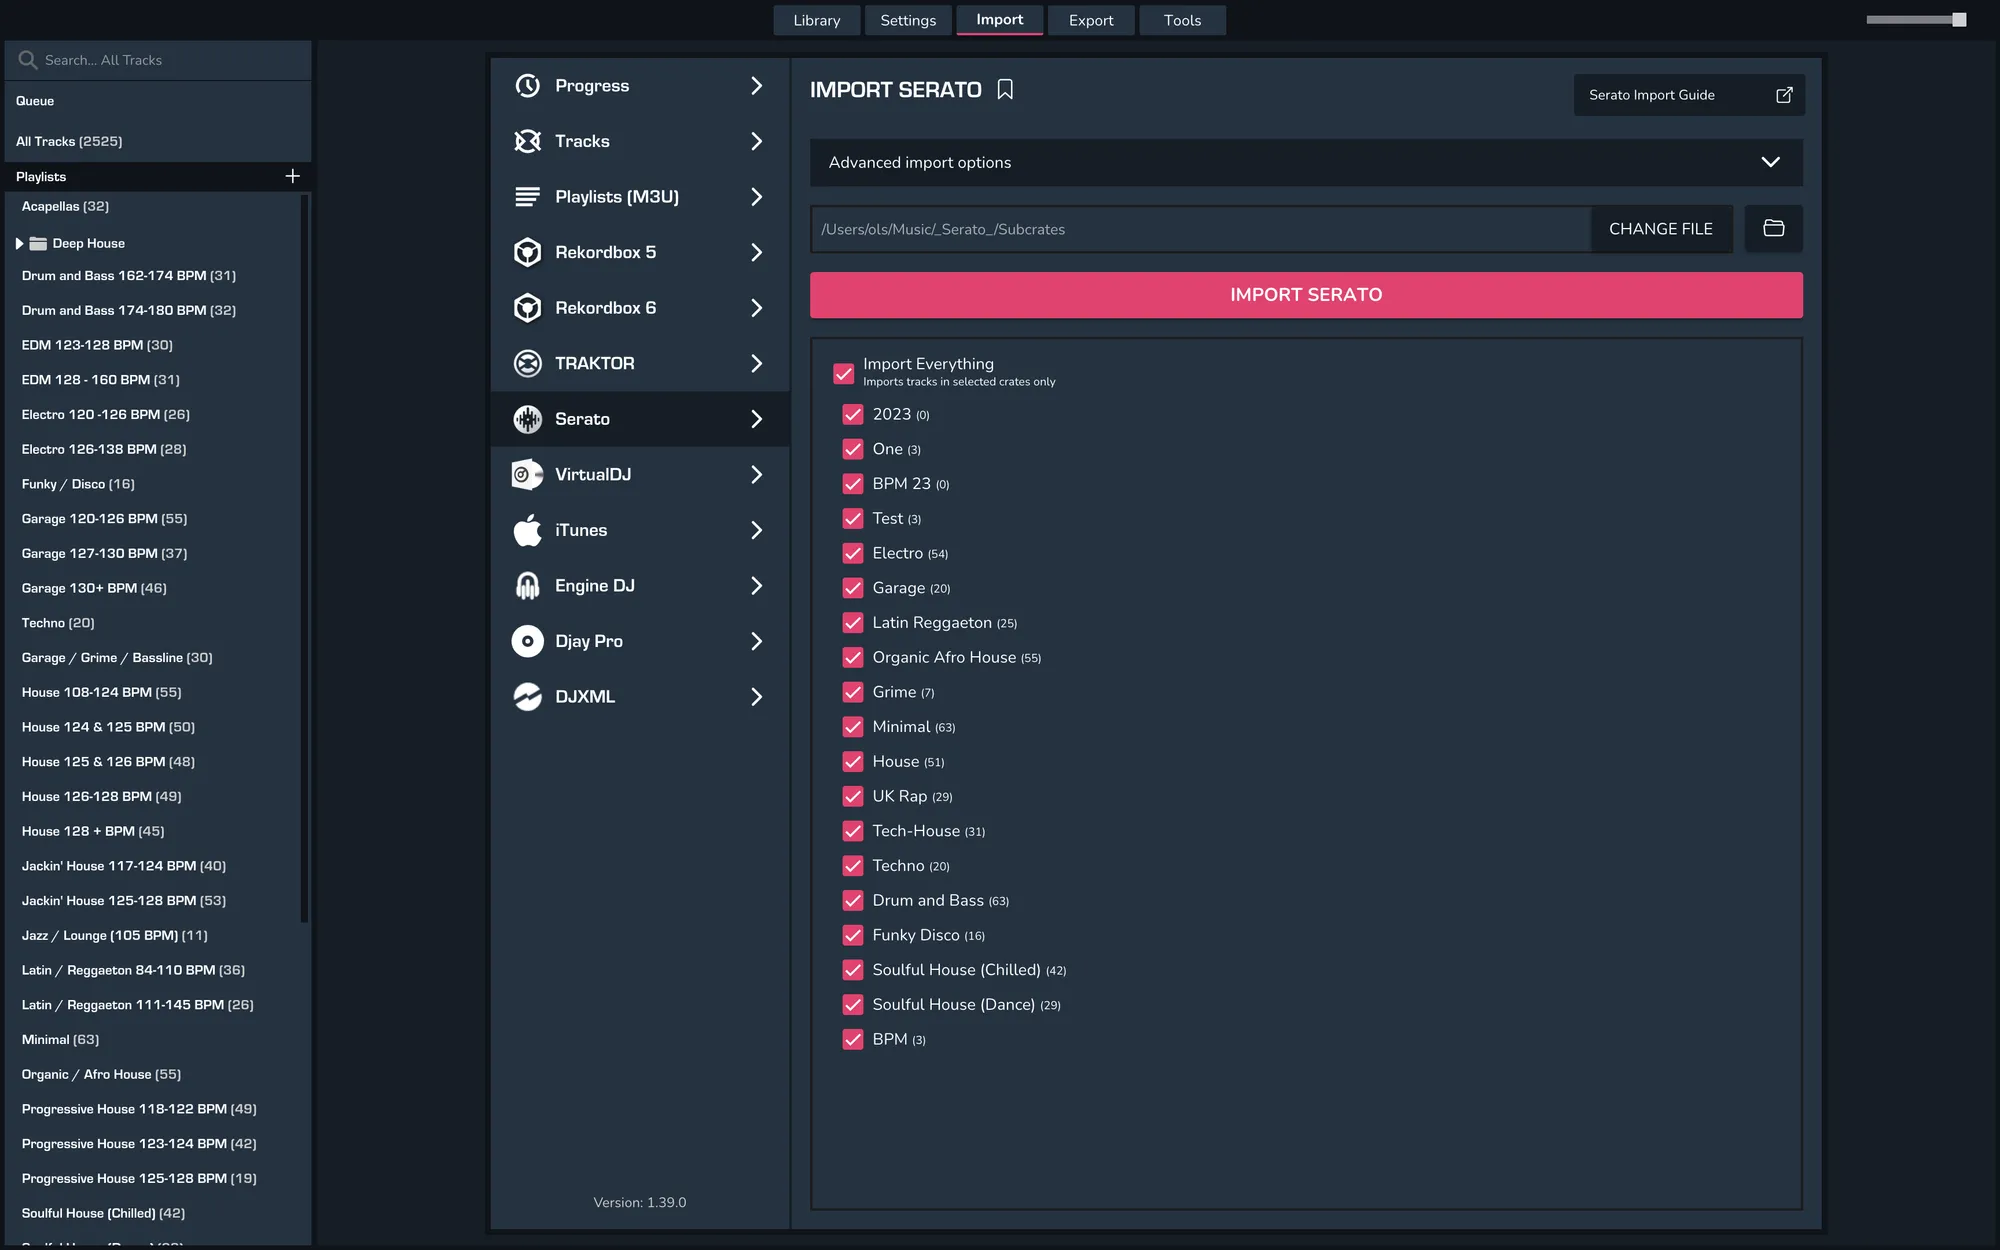
Task: Open the Library tab
Action: coord(816,20)
